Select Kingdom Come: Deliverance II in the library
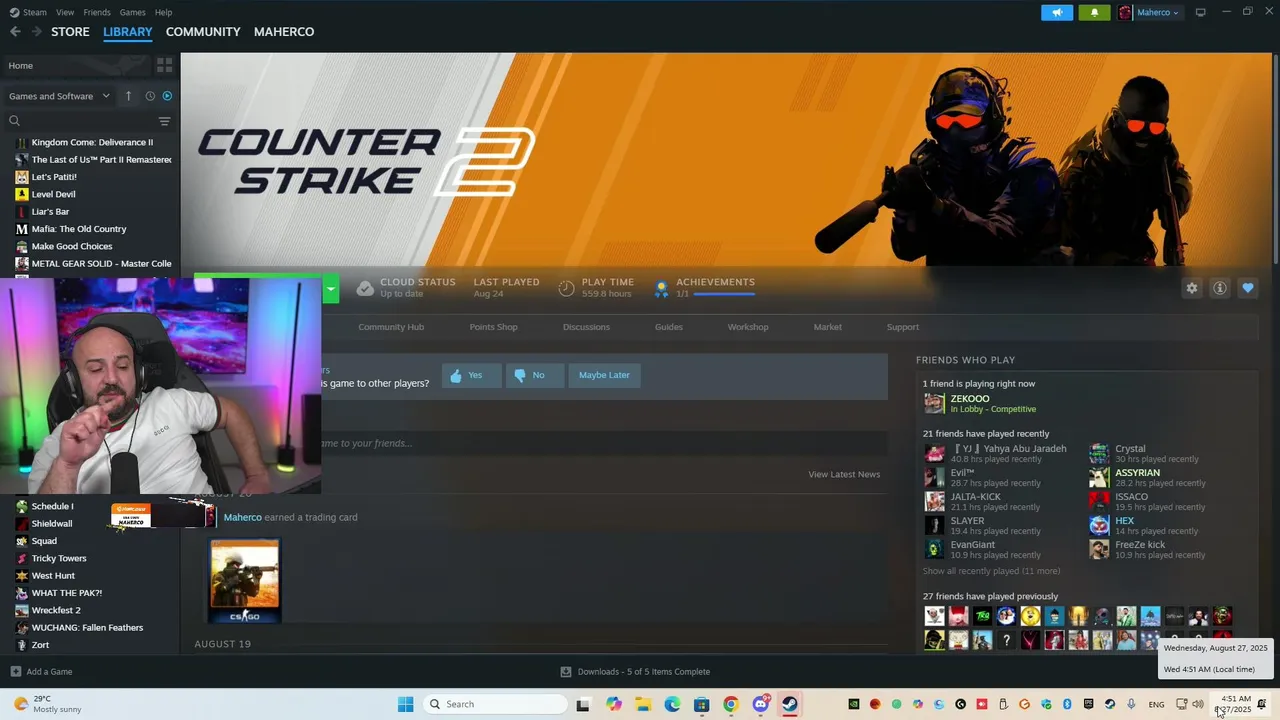This screenshot has width=1280, height=720. (x=92, y=142)
